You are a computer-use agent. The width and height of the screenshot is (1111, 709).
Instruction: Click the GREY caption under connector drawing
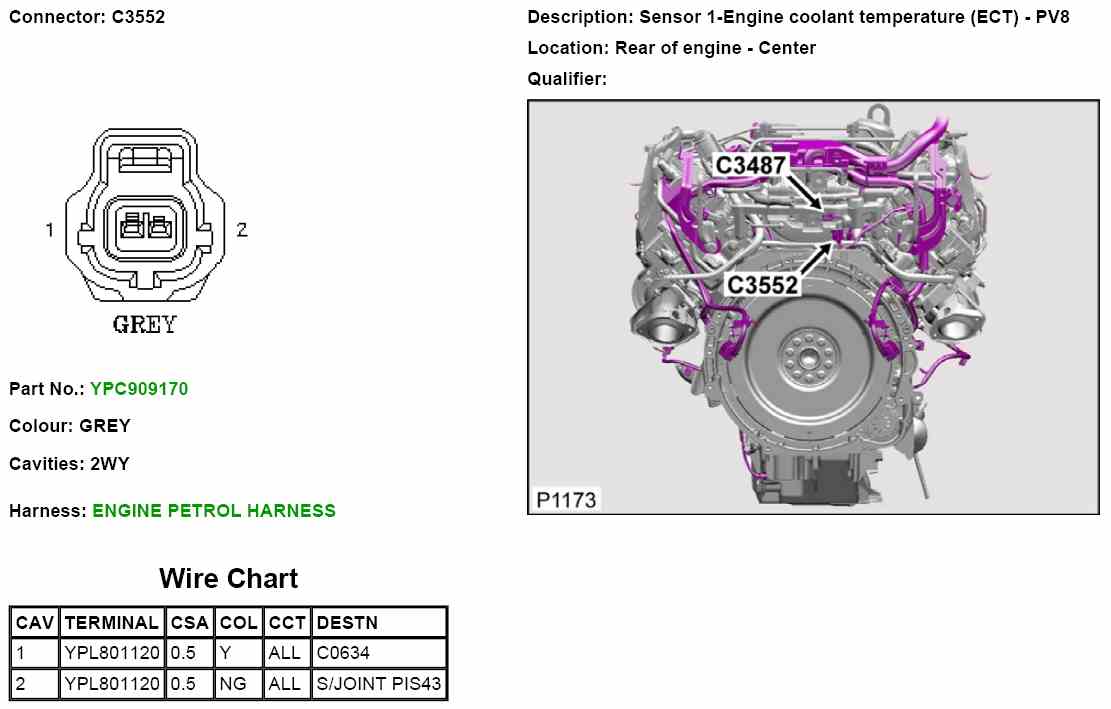145,325
